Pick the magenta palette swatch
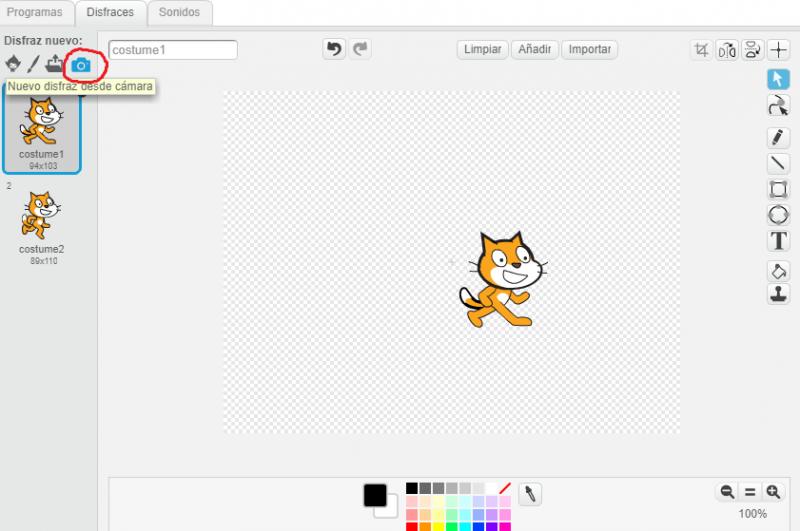 point(505,527)
